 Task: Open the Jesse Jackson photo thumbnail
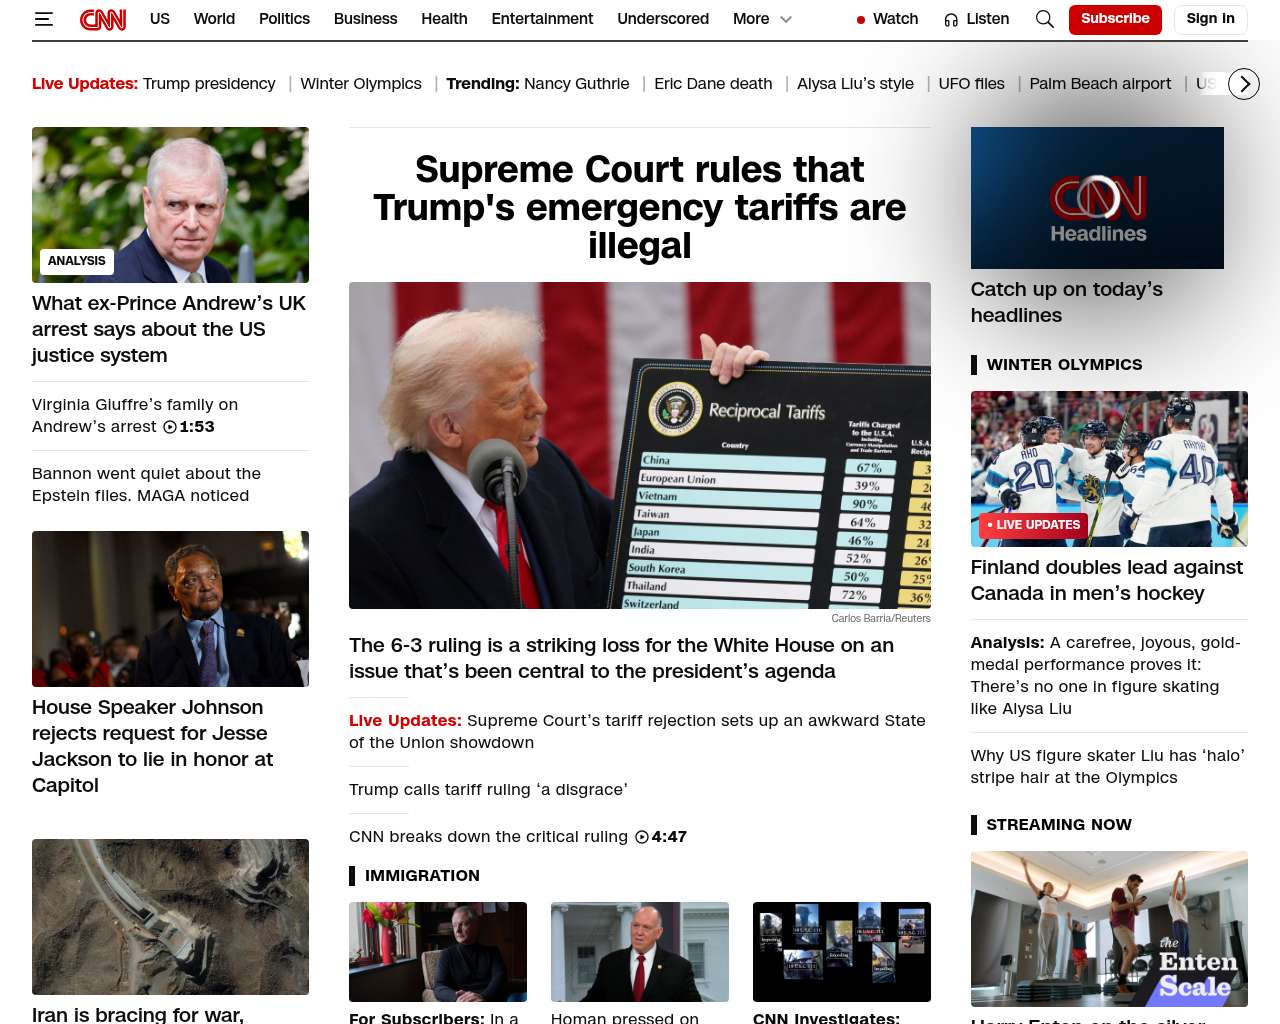170,609
